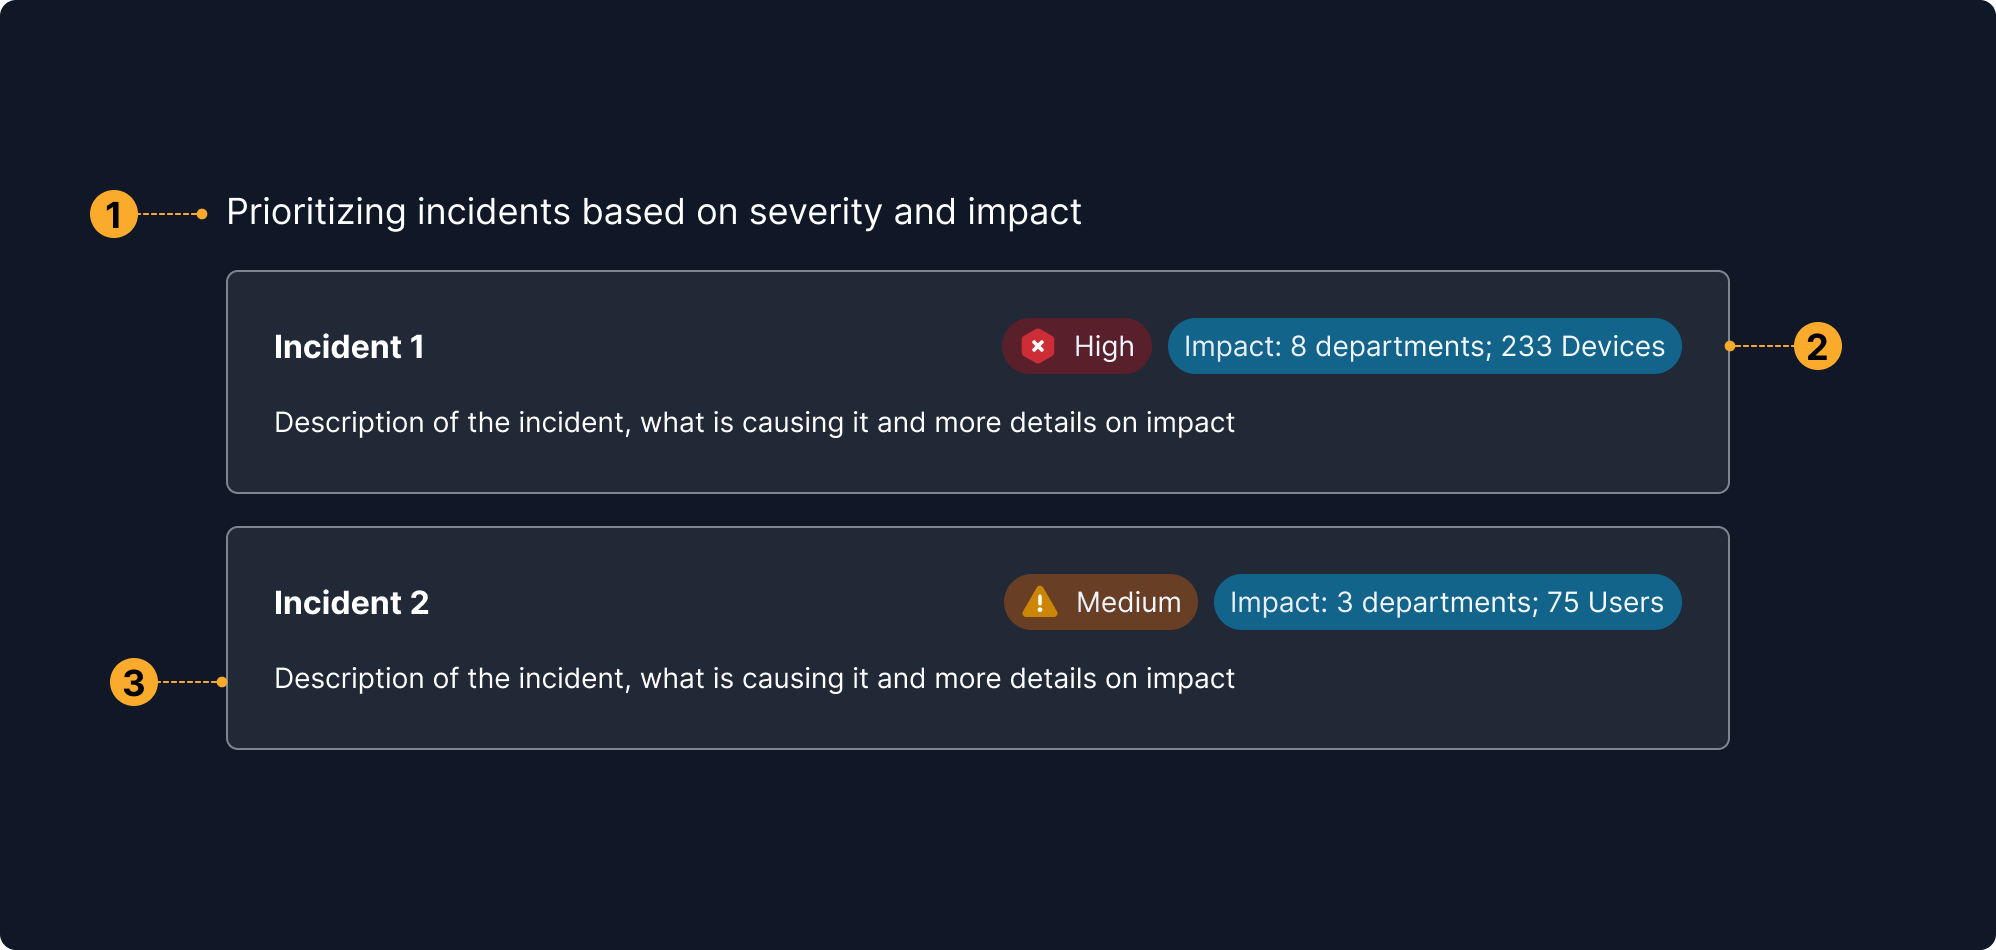The height and width of the screenshot is (950, 1996).
Task: Open the 3 departments 75 Users impact badge
Action: tap(1446, 601)
